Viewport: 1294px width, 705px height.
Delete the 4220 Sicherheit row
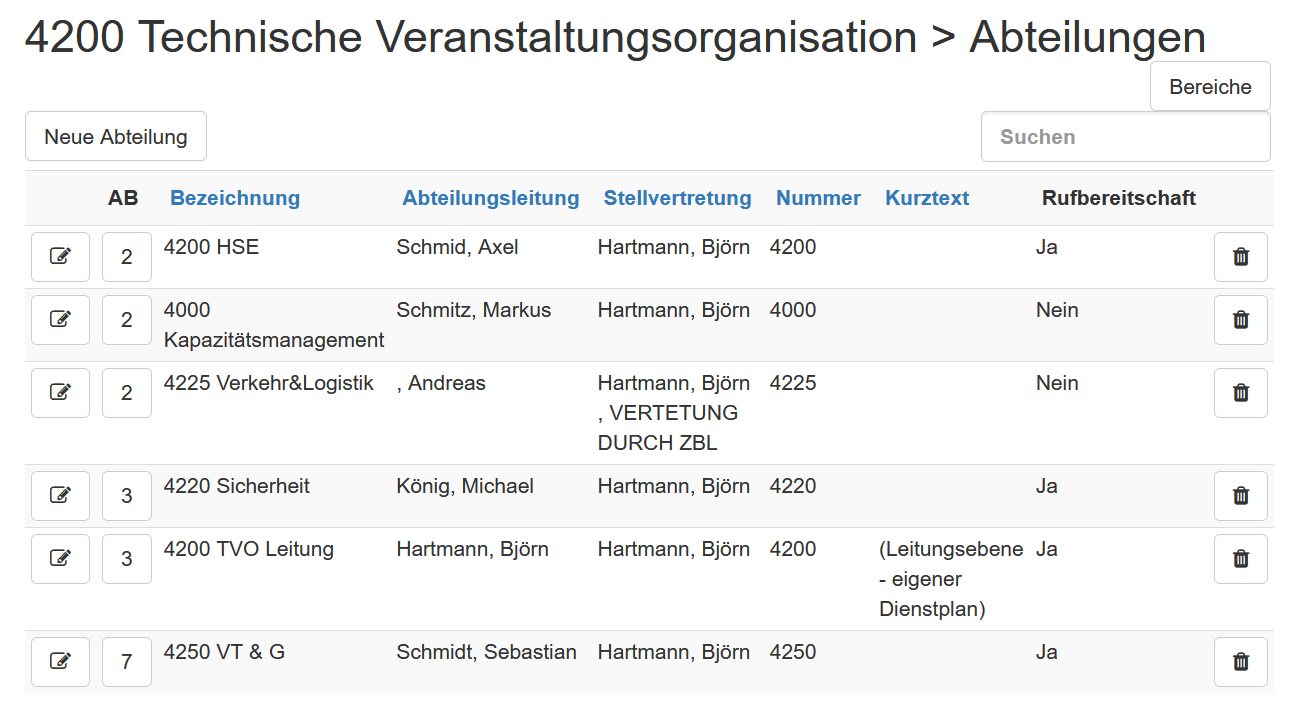tap(1240, 495)
